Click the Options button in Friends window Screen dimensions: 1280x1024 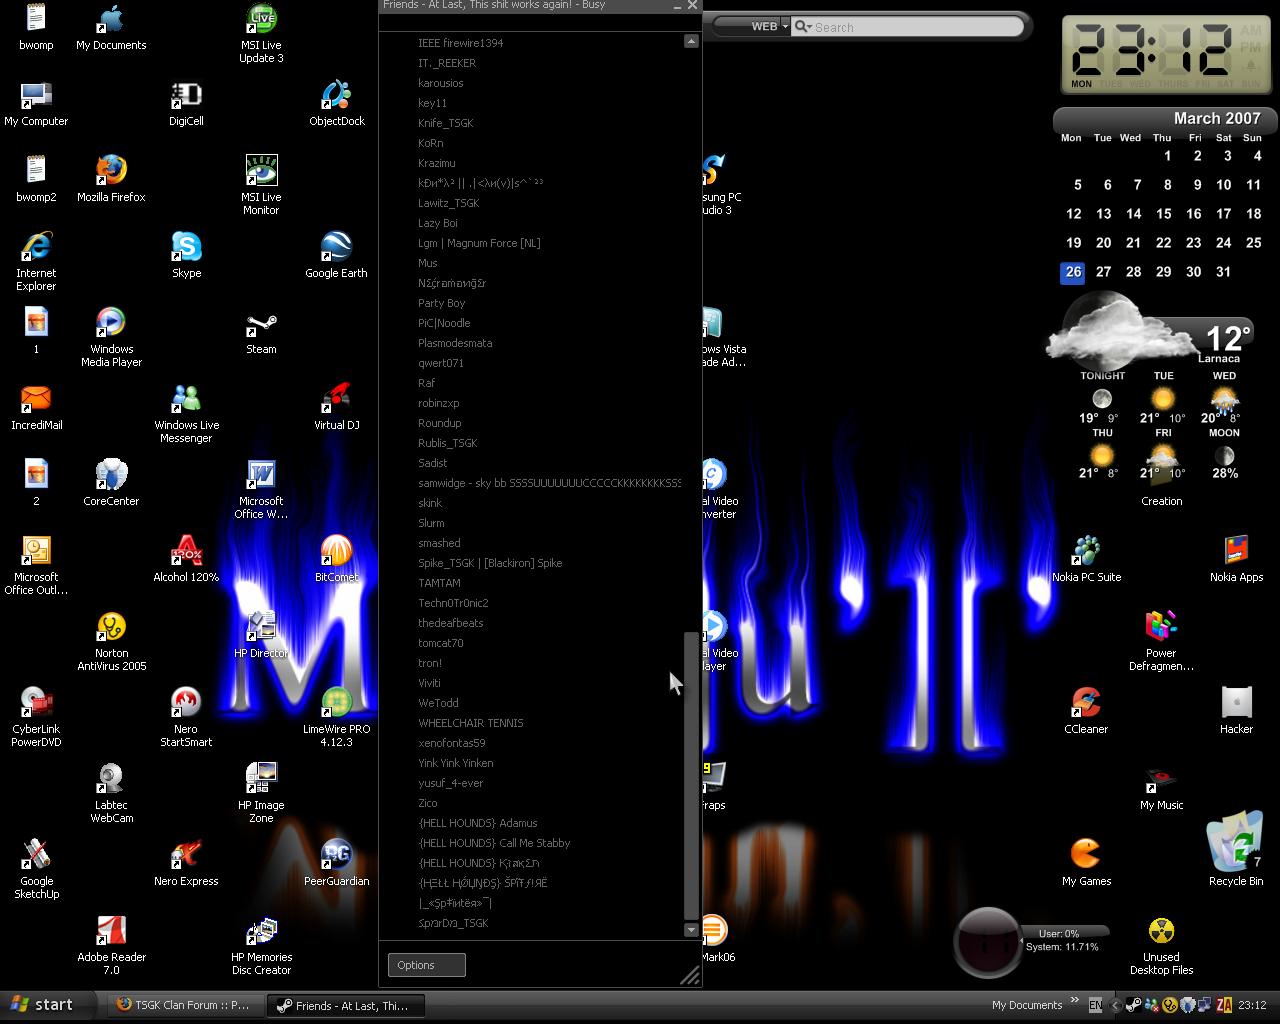(426, 965)
